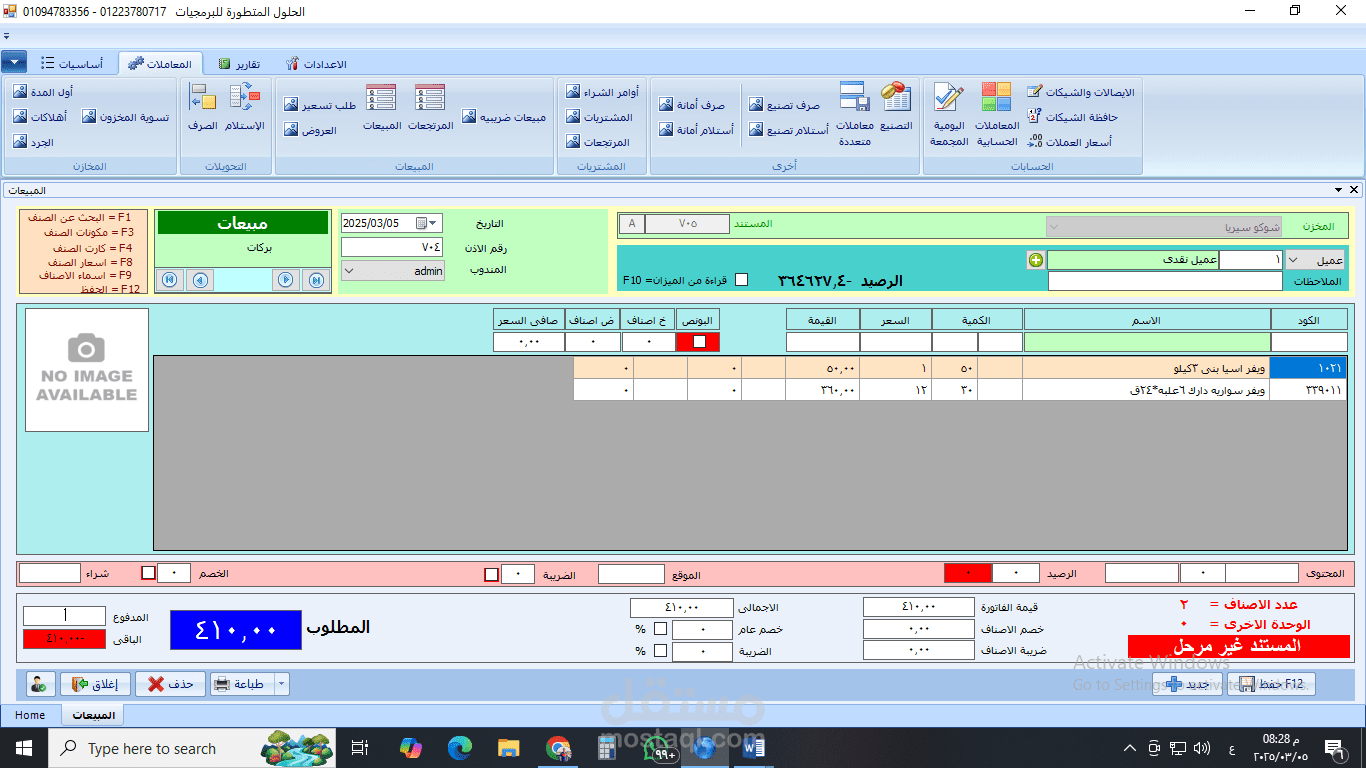Open طلب تسعير item

tap(320, 105)
